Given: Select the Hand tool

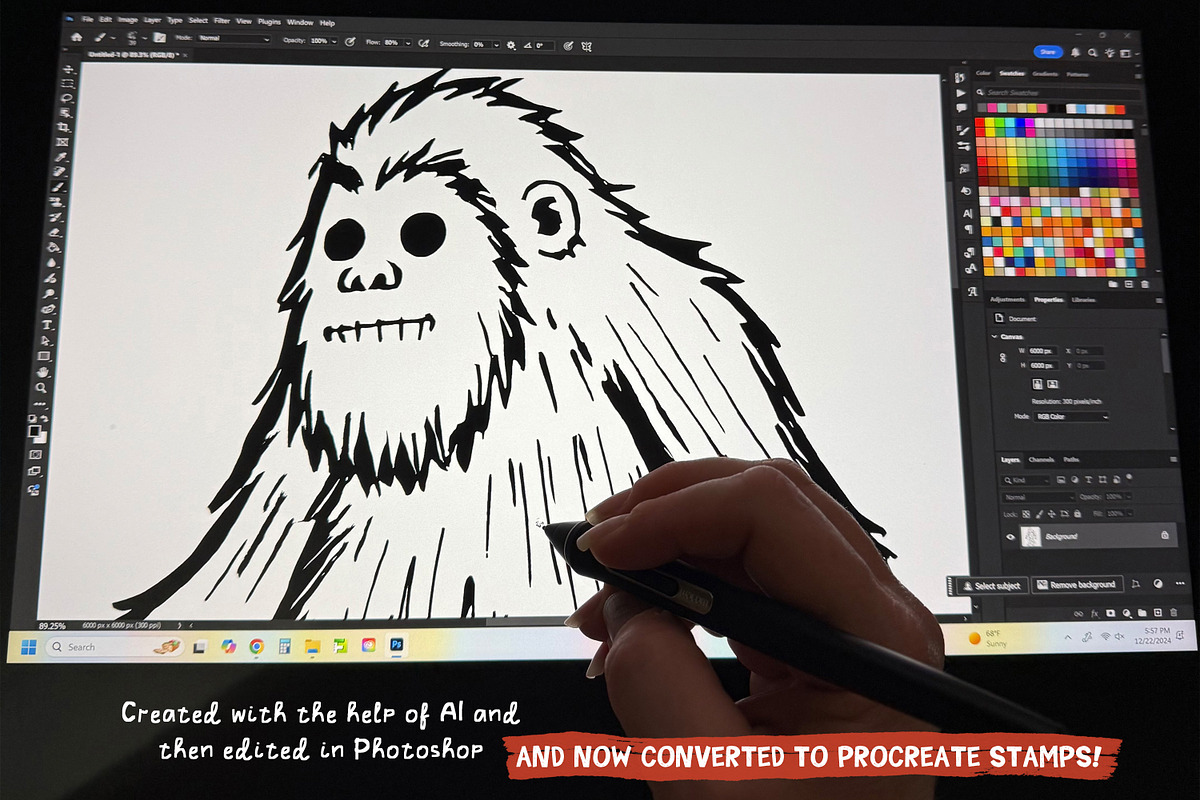Looking at the screenshot, I should click(x=44, y=371).
